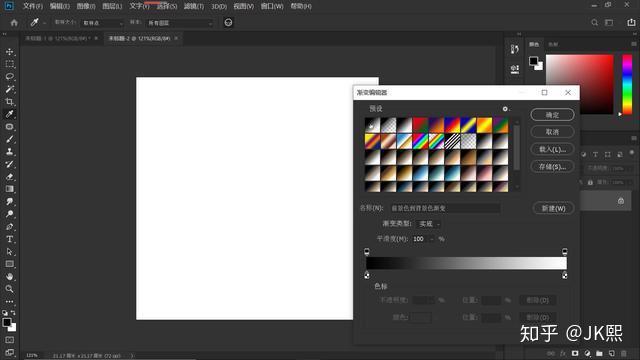Select the Spot Healing Brush tool
Image resolution: width=640 pixels, height=360 pixels.
9,127
